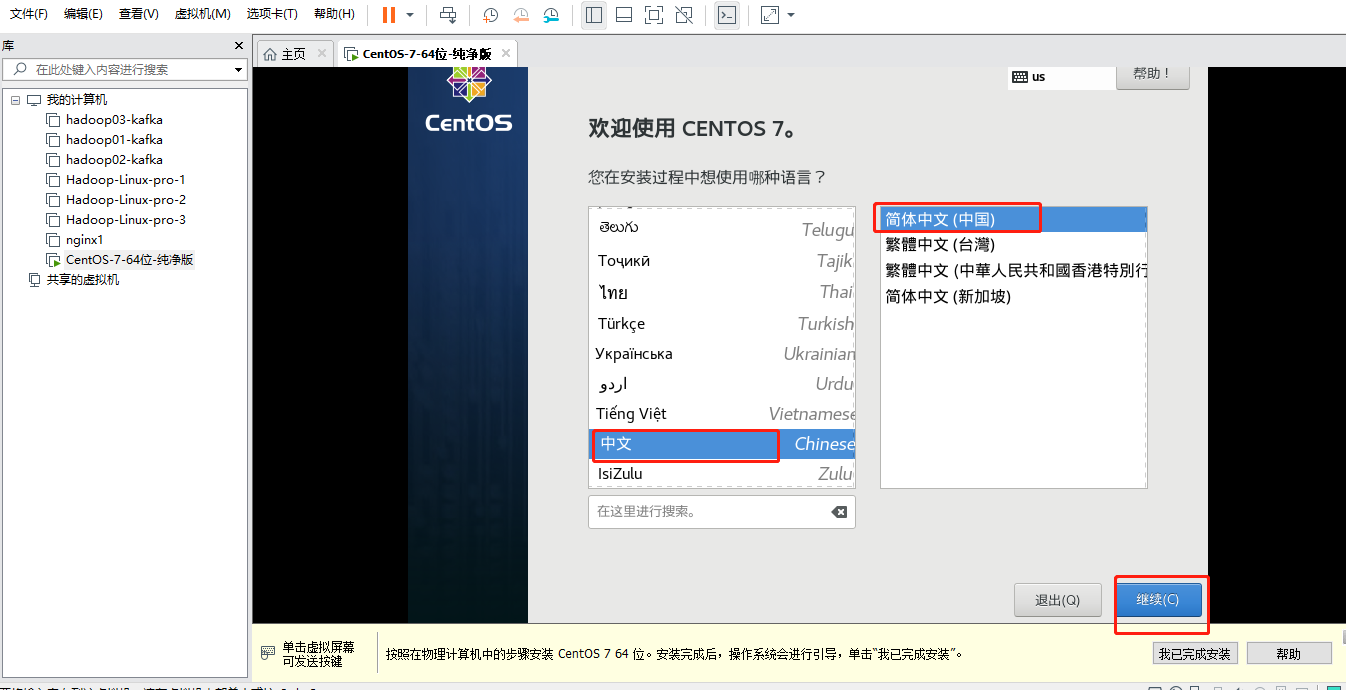The height and width of the screenshot is (690, 1346).
Task: Open snapshot manager wrench-clock icon
Action: [552, 15]
